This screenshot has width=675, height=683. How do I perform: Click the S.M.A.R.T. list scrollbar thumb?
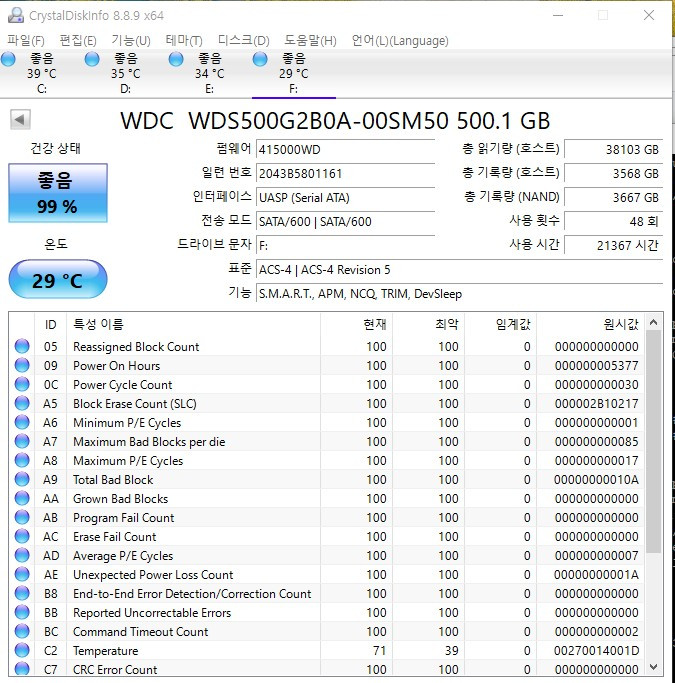click(653, 442)
